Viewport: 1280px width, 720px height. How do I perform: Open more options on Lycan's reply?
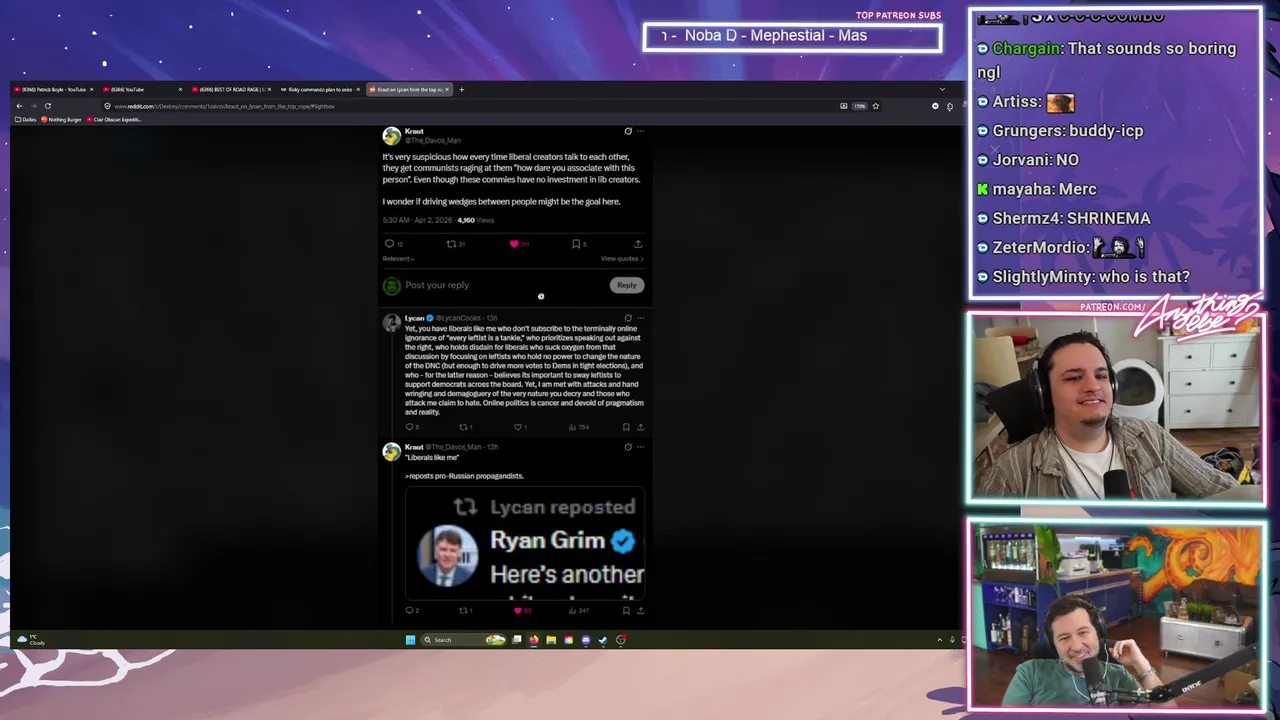(x=641, y=318)
